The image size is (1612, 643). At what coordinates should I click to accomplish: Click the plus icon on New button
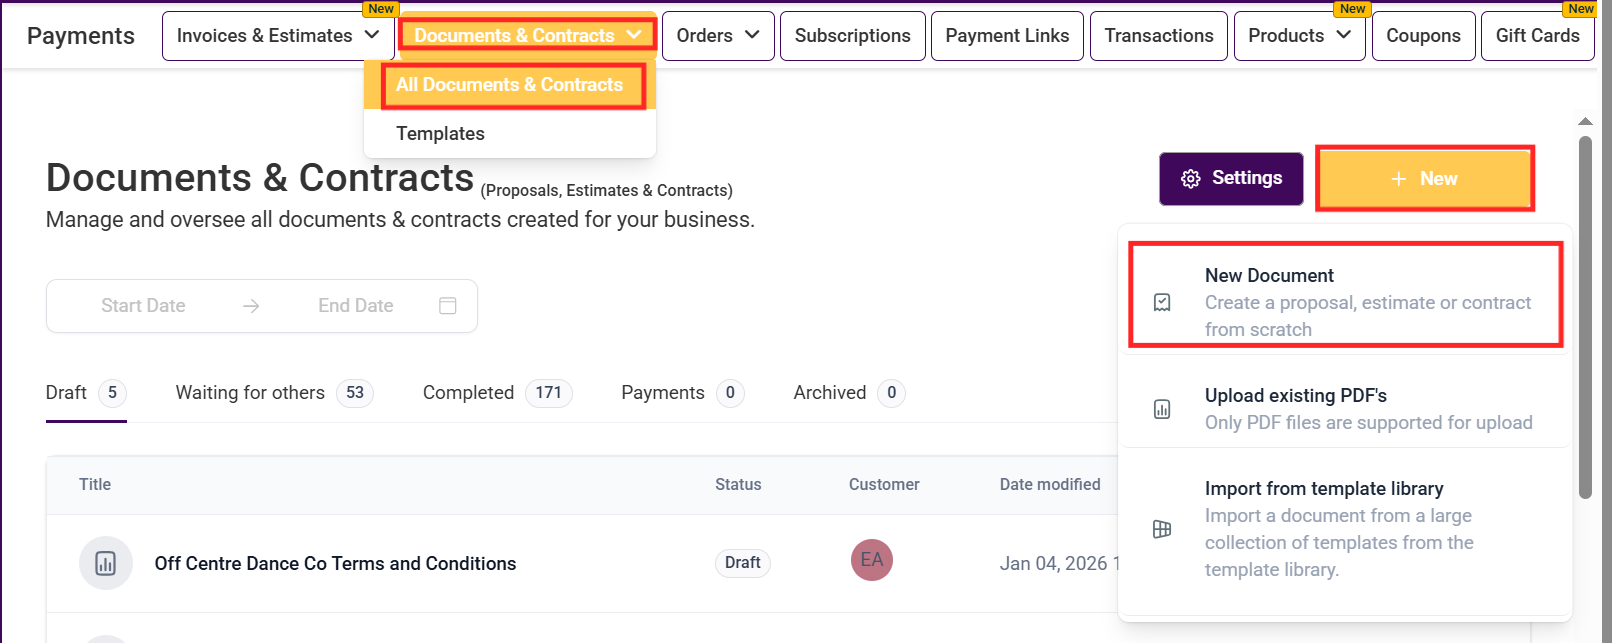tap(1399, 179)
